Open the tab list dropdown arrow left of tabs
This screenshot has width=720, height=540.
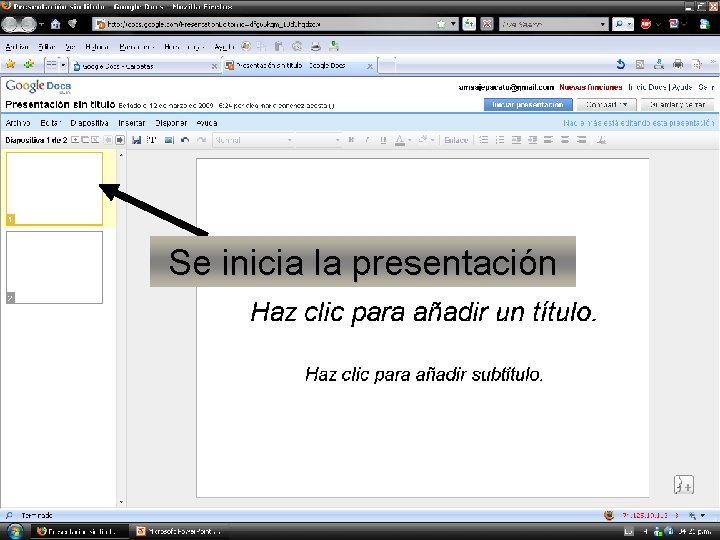point(63,65)
